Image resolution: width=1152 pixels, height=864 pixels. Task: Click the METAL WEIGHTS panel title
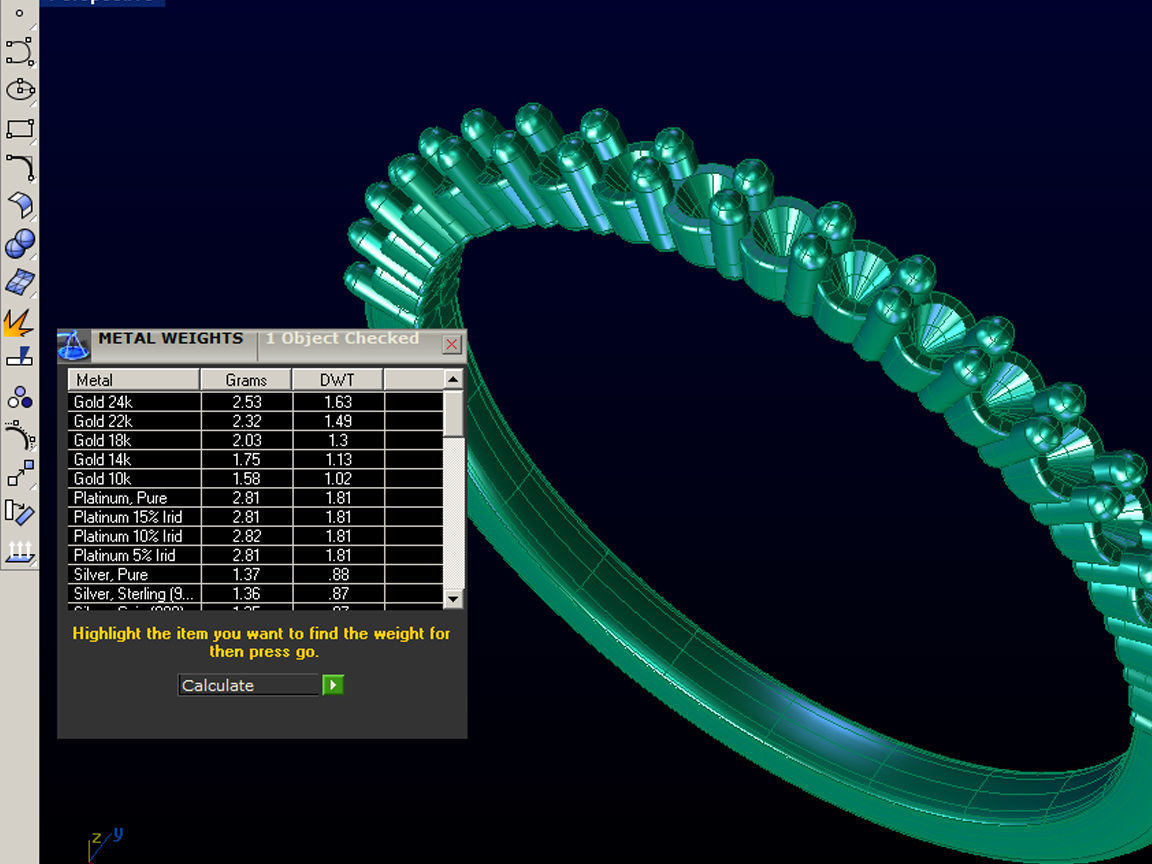tap(170, 338)
